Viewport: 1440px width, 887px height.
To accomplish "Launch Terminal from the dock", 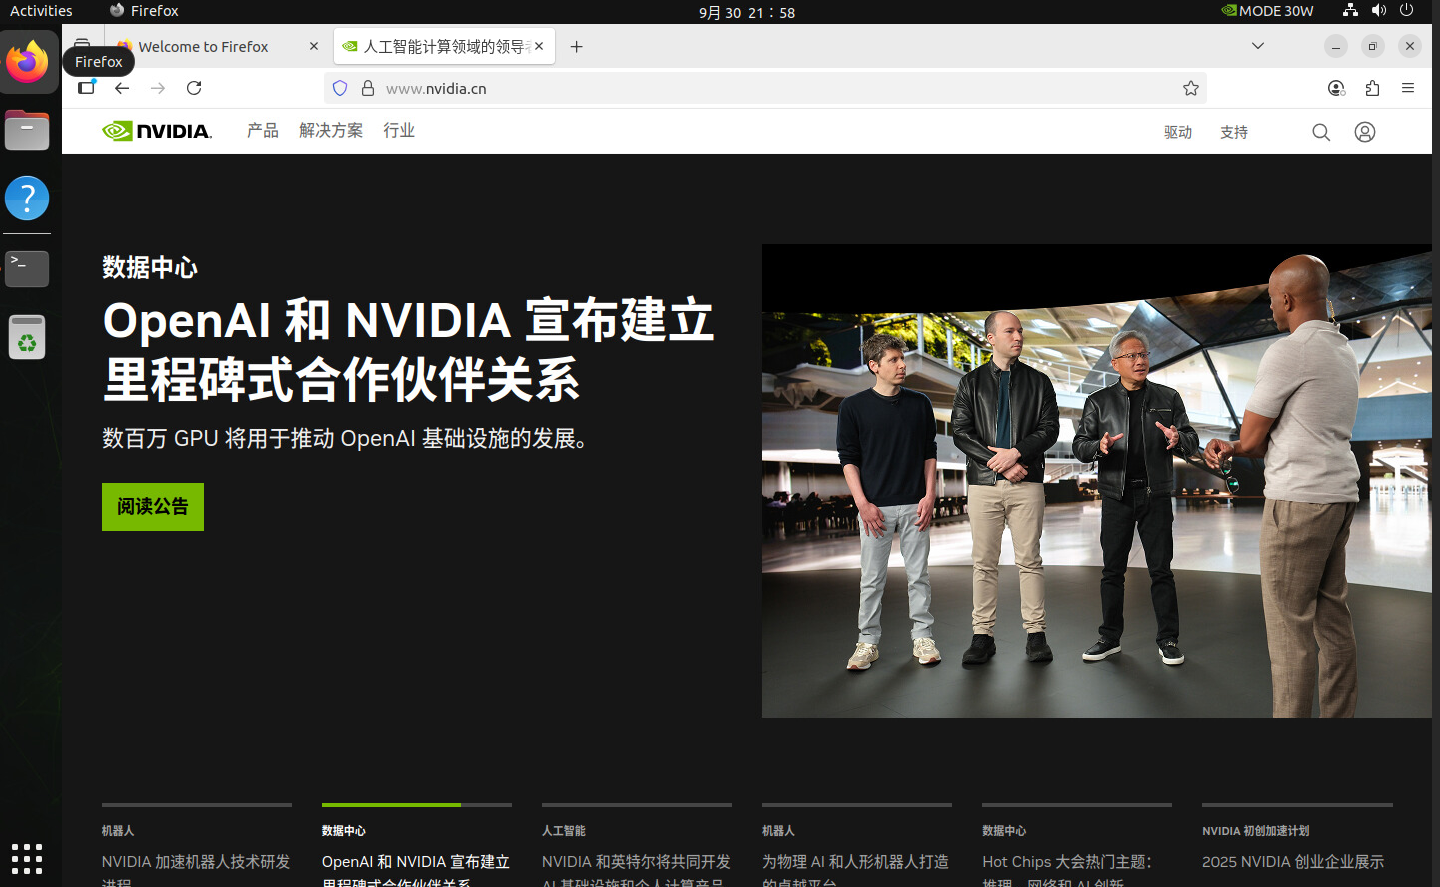I will (27, 268).
